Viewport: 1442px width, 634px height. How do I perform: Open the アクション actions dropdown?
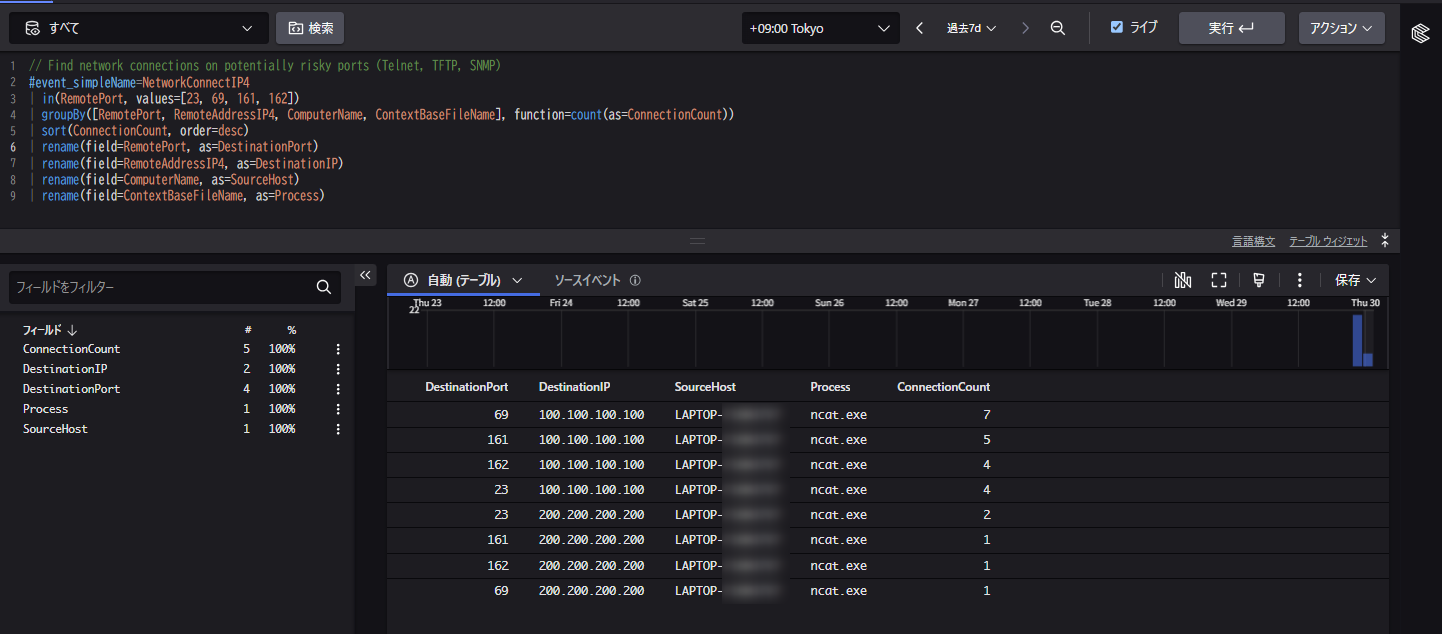point(1341,28)
